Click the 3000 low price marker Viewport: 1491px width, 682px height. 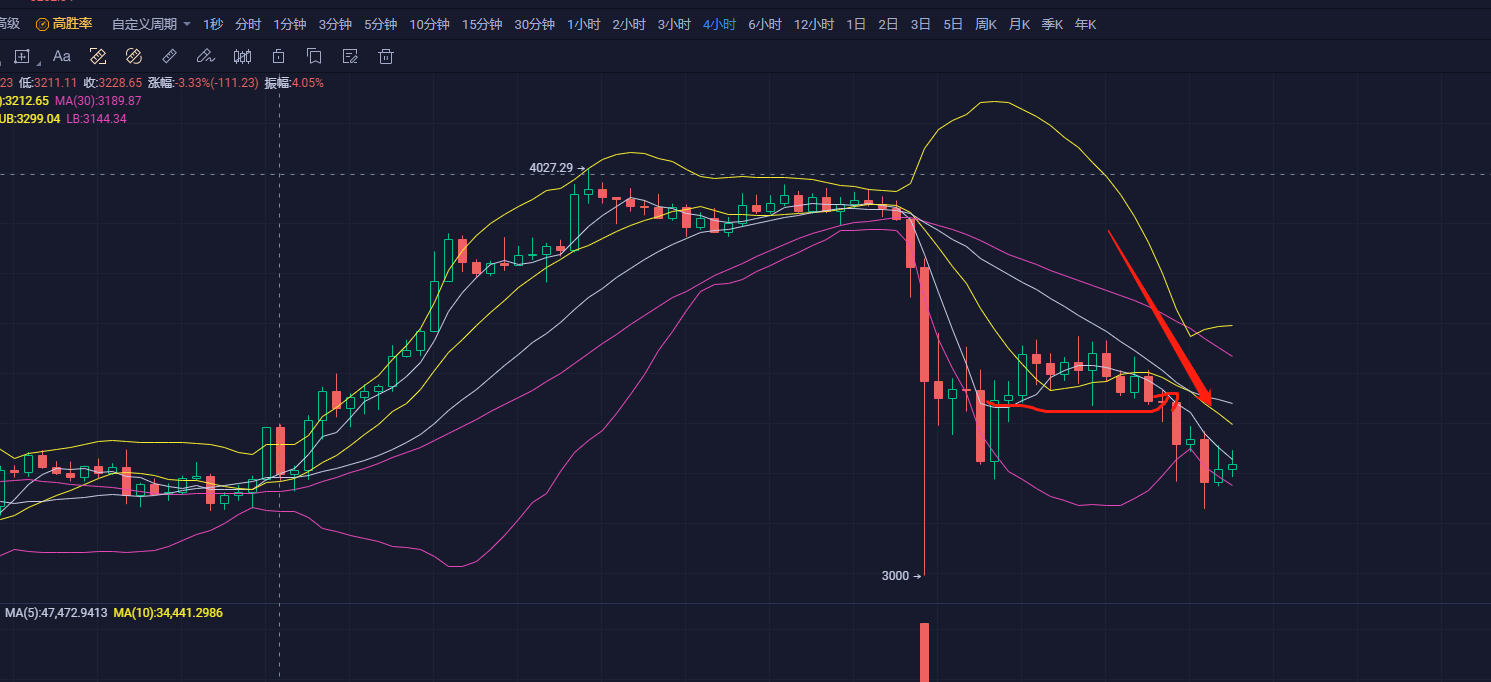point(900,575)
